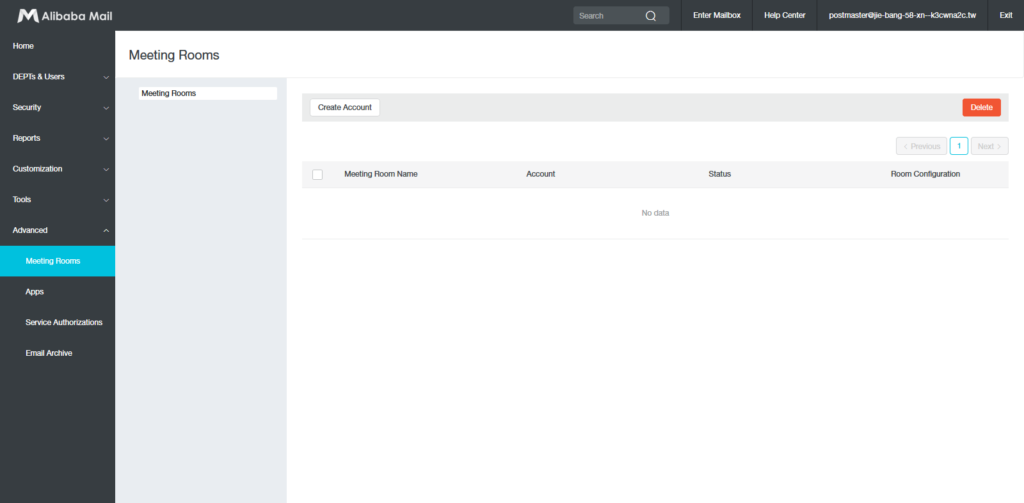Open the Customization menu
This screenshot has height=503, width=1024.
37,169
